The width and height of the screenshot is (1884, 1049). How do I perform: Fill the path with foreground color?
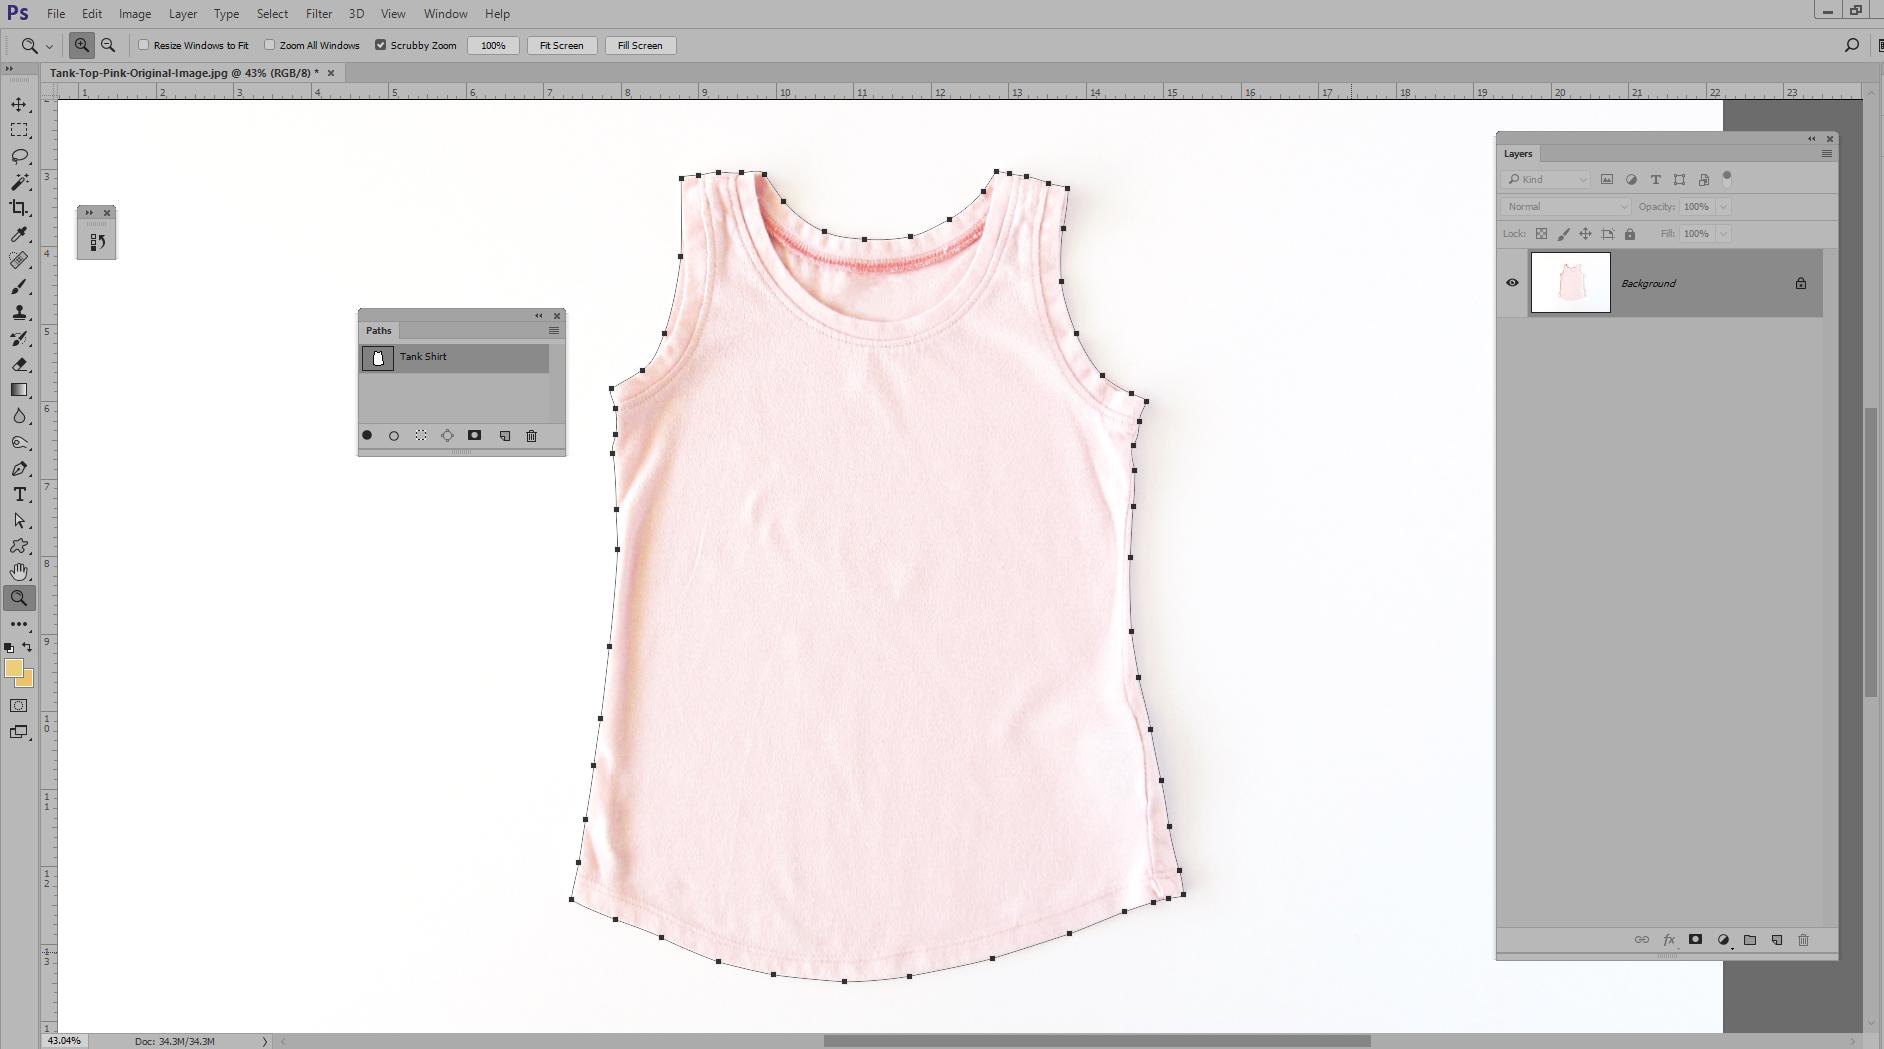(x=366, y=436)
